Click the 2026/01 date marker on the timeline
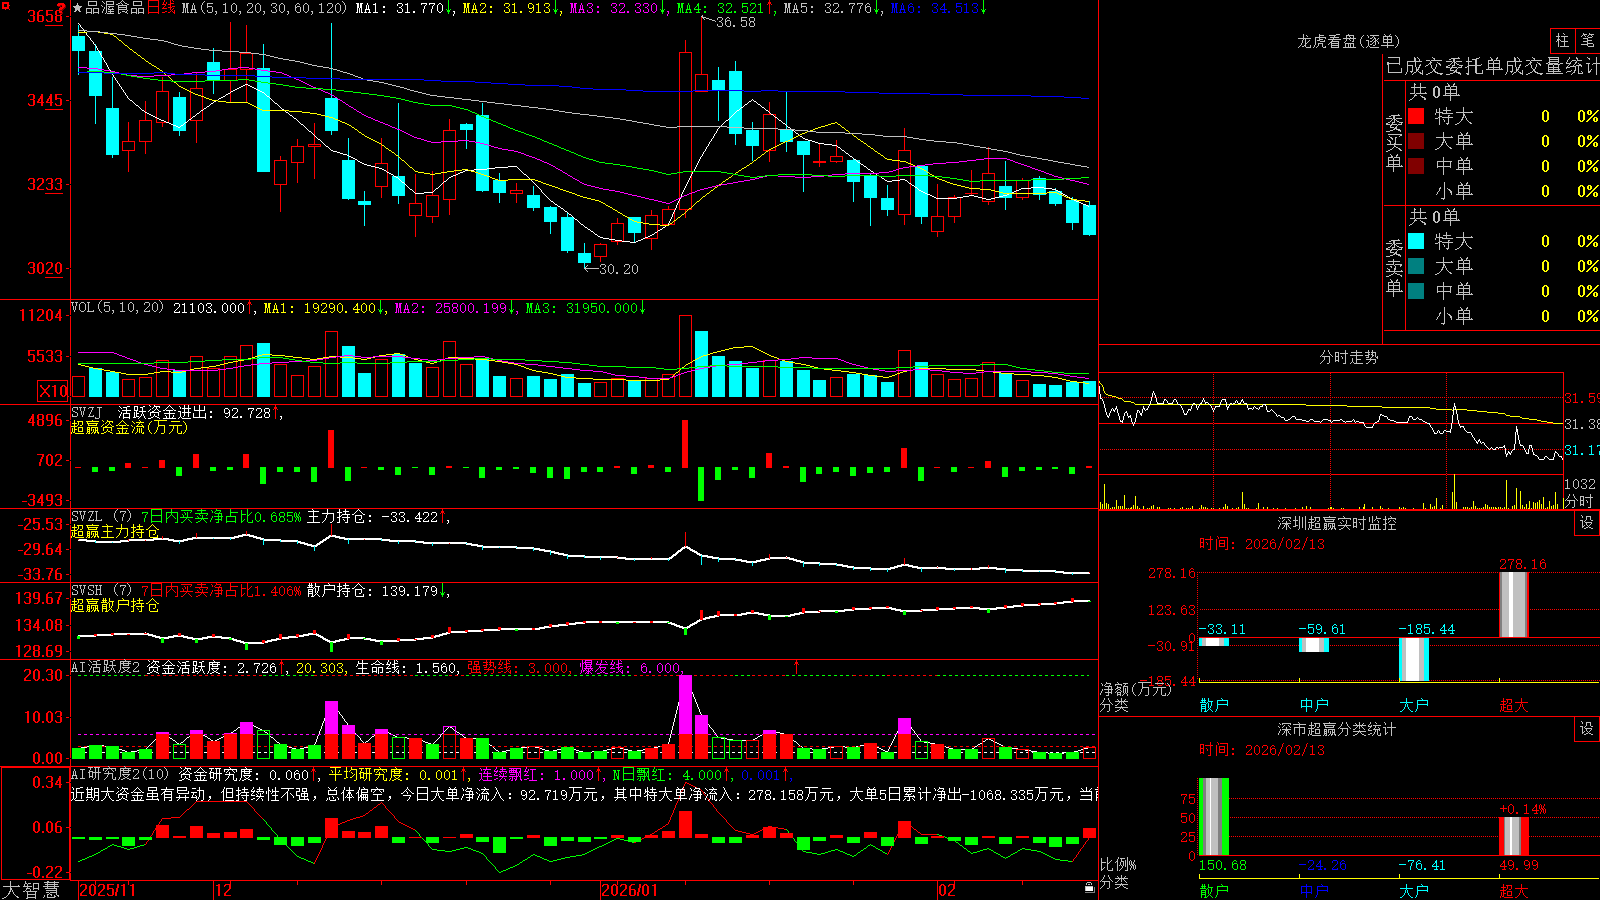This screenshot has height=900, width=1600. tap(630, 890)
